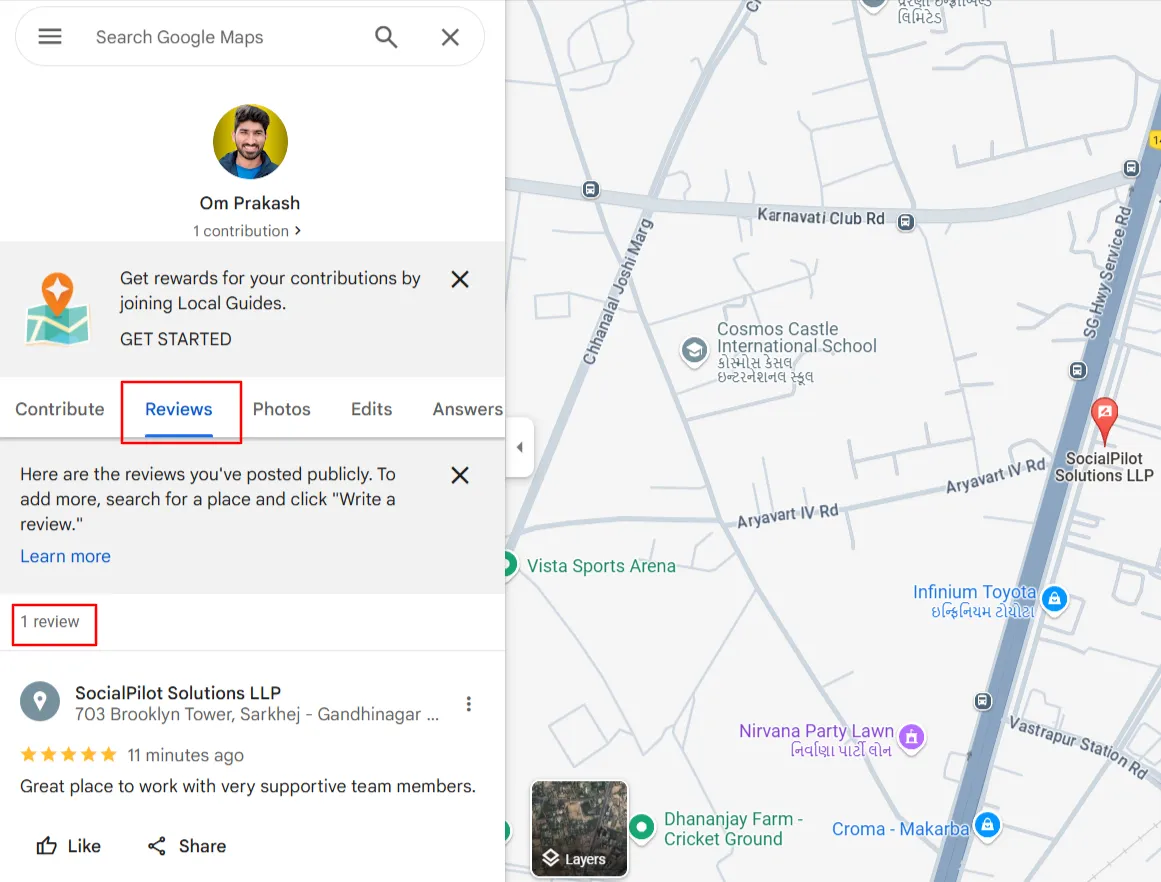Like the SocialPilot review
Viewport: 1161px width, 882px height.
[68, 845]
